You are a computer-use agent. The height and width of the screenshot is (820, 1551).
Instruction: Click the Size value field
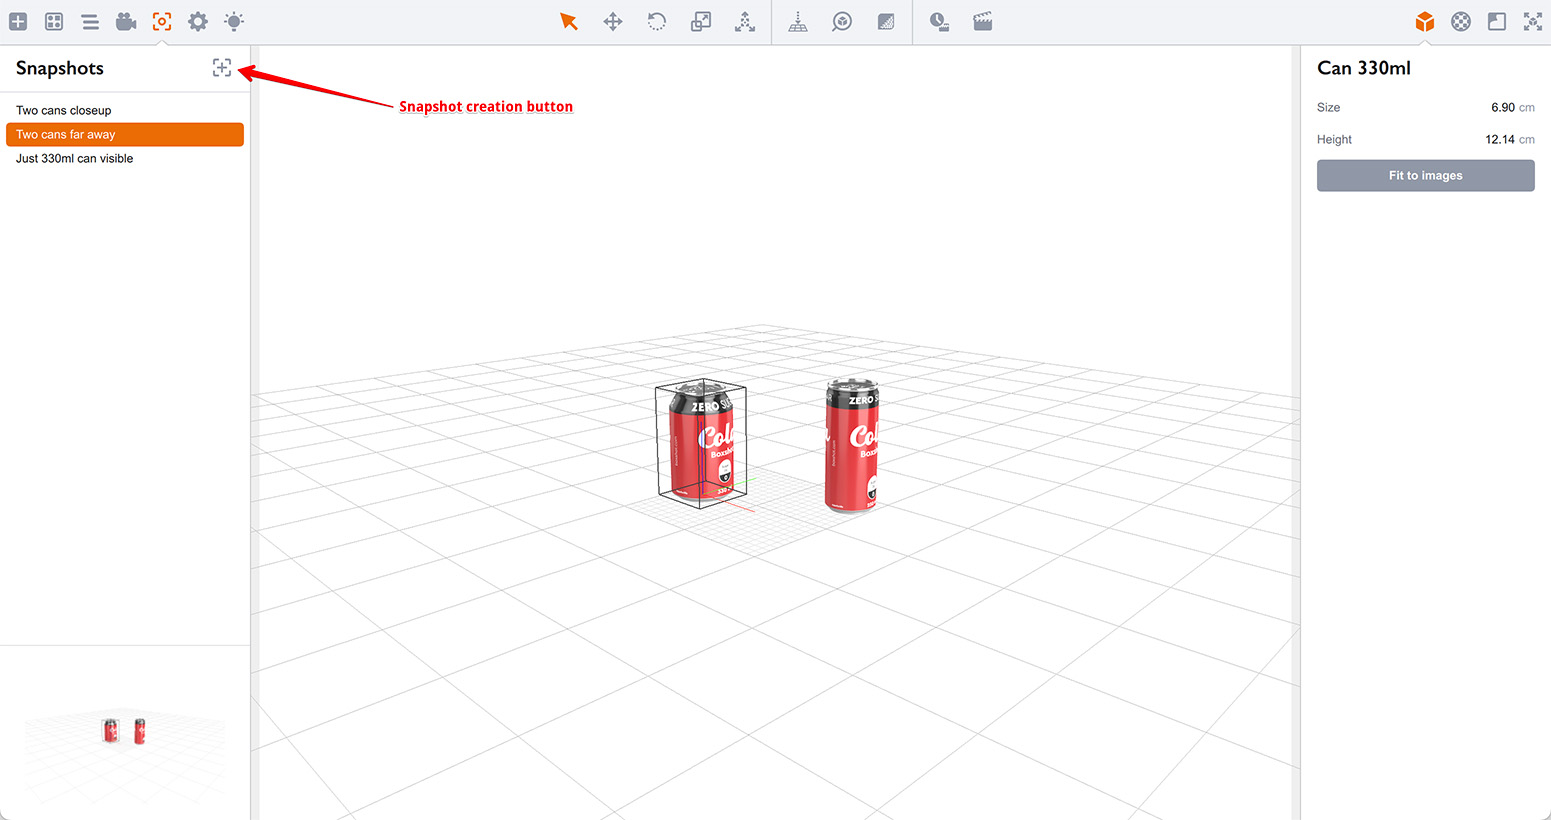pyautogui.click(x=1502, y=108)
